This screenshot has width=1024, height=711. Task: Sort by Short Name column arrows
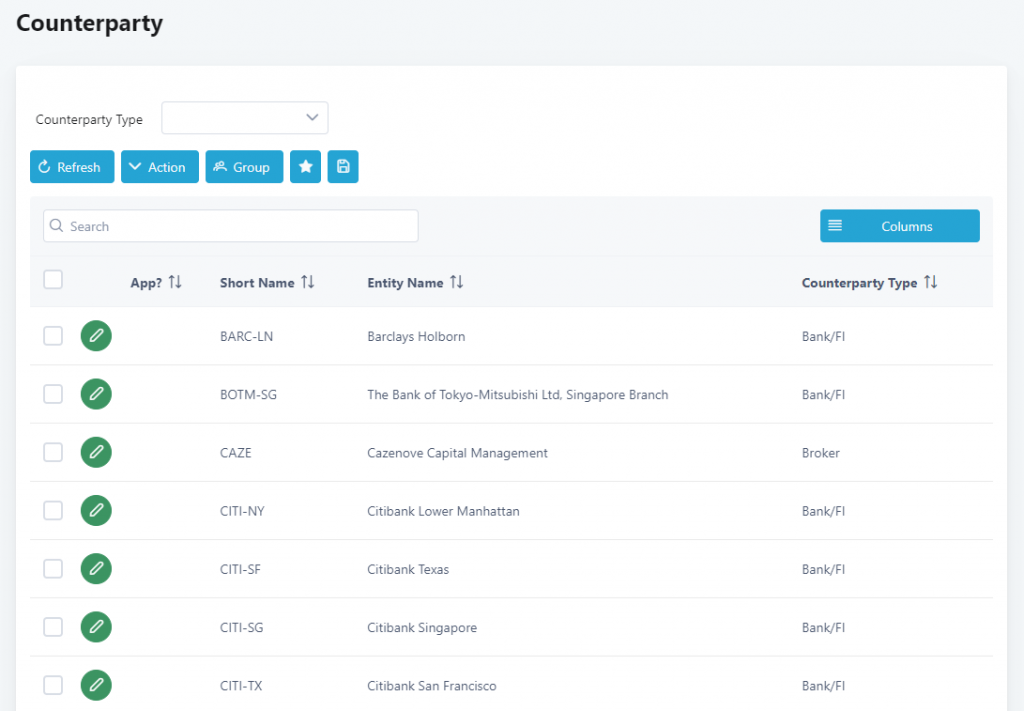point(307,283)
